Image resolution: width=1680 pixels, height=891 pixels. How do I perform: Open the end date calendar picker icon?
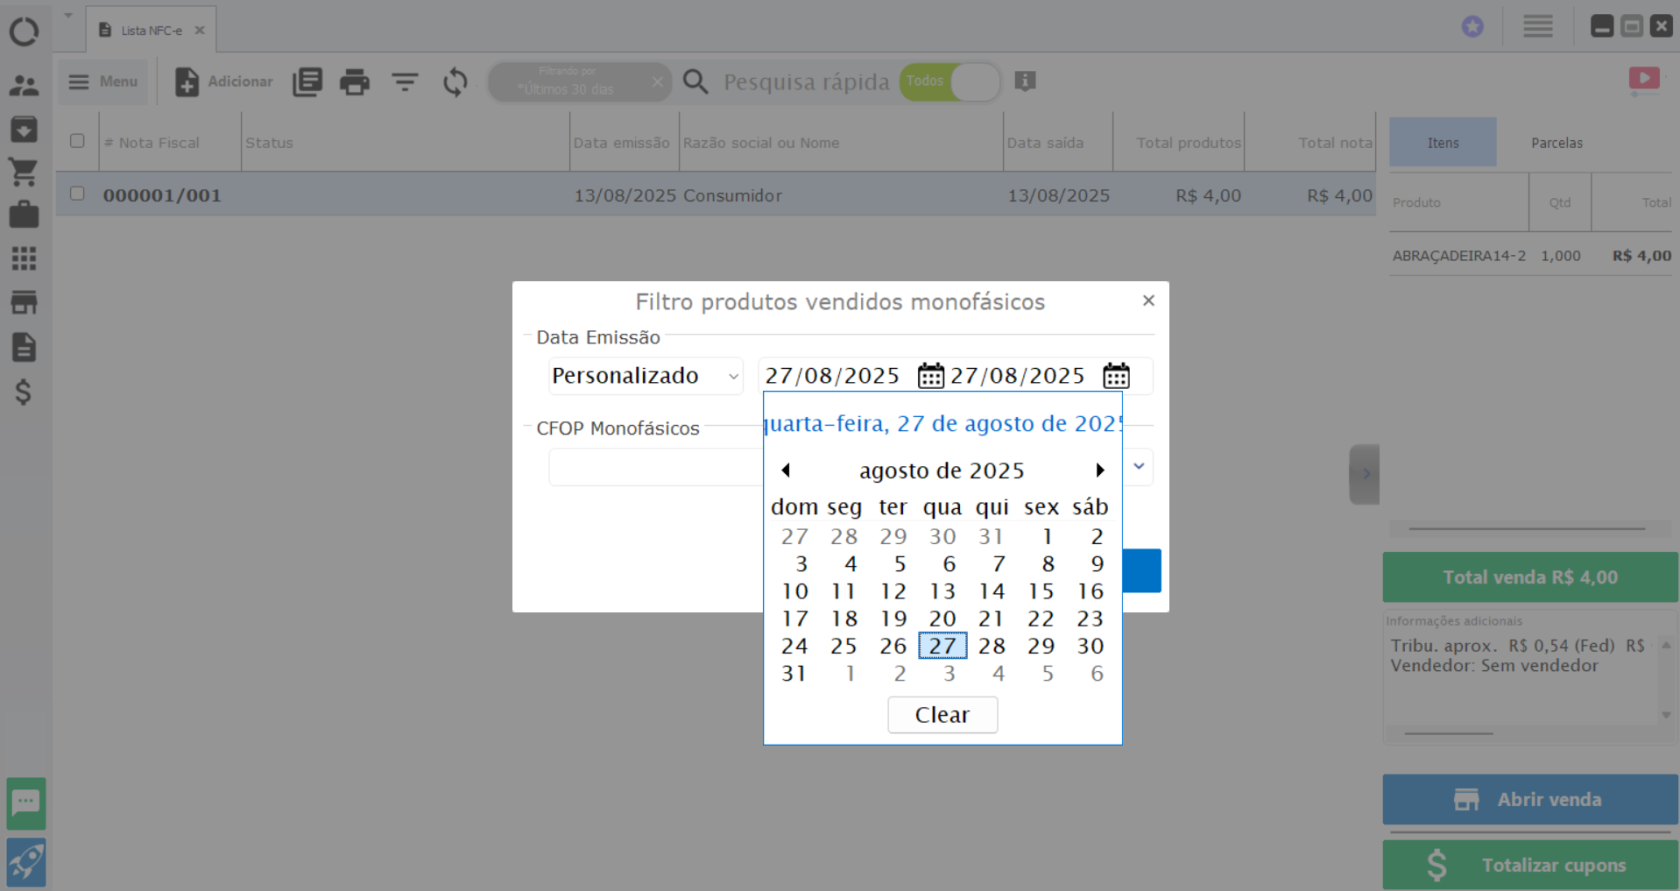click(x=1116, y=376)
